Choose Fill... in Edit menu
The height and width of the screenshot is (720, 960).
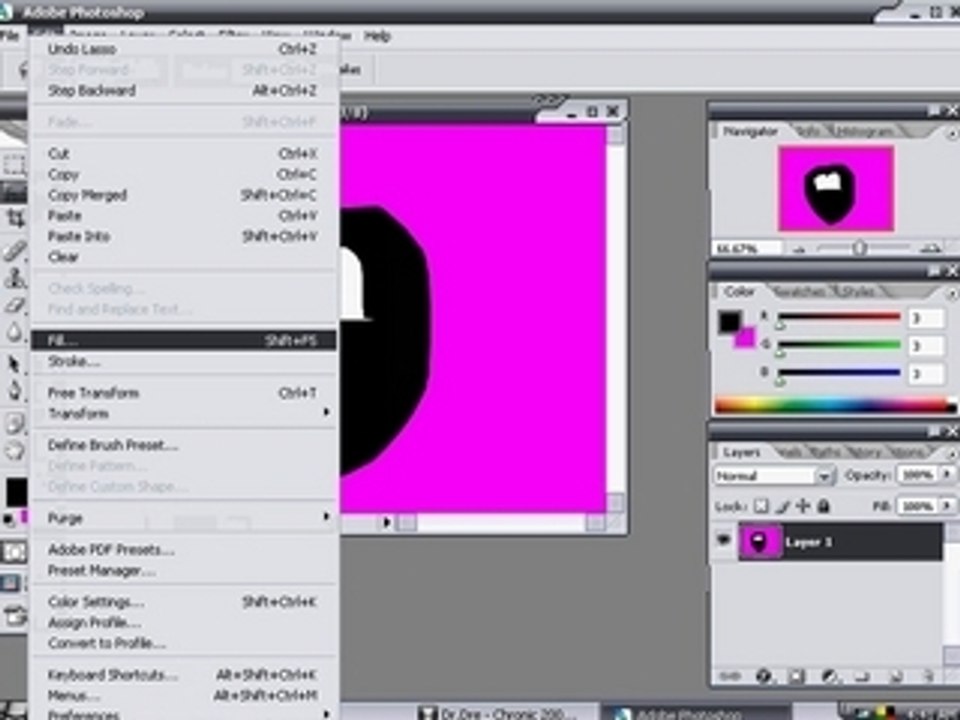pos(184,340)
